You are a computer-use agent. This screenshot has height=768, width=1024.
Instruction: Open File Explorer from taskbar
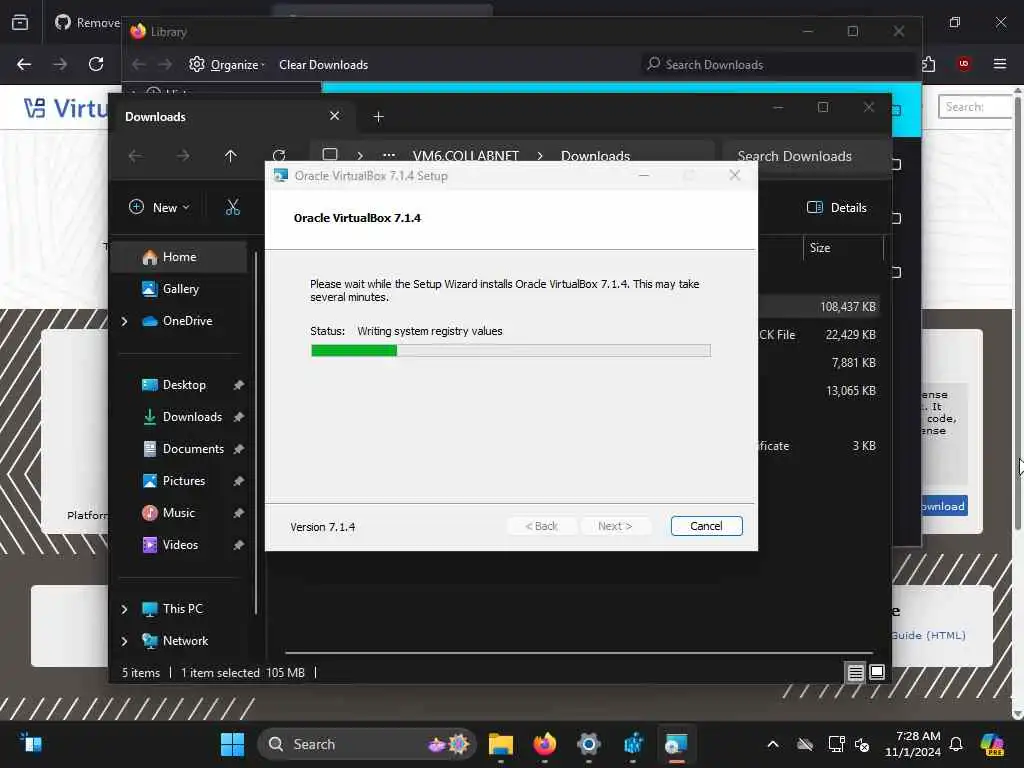click(501, 744)
